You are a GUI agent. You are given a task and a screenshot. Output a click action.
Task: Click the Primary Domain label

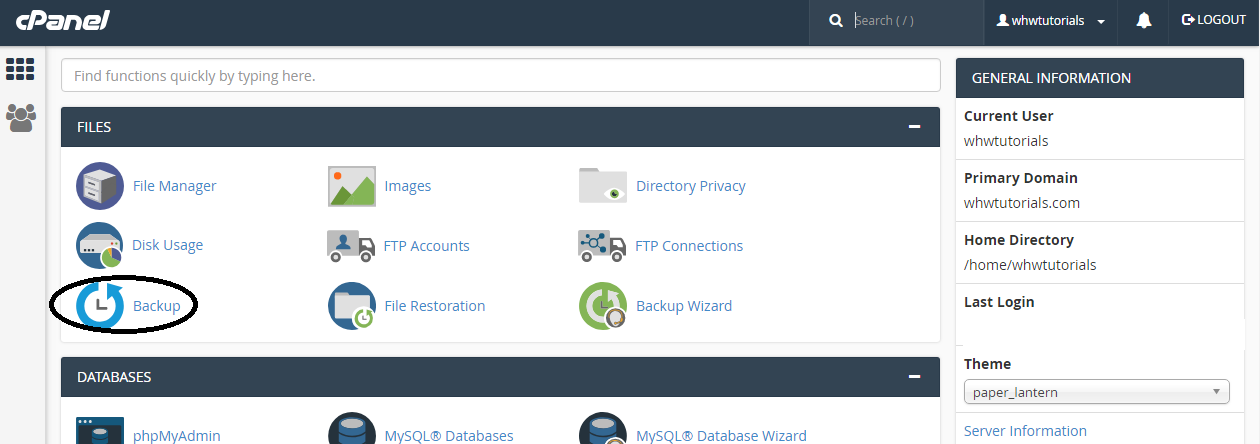point(1021,178)
